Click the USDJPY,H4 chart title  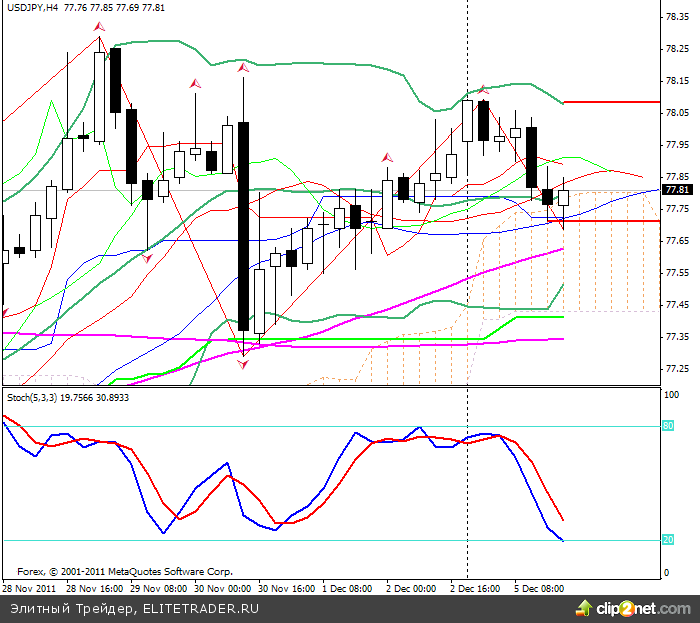[30, 7]
